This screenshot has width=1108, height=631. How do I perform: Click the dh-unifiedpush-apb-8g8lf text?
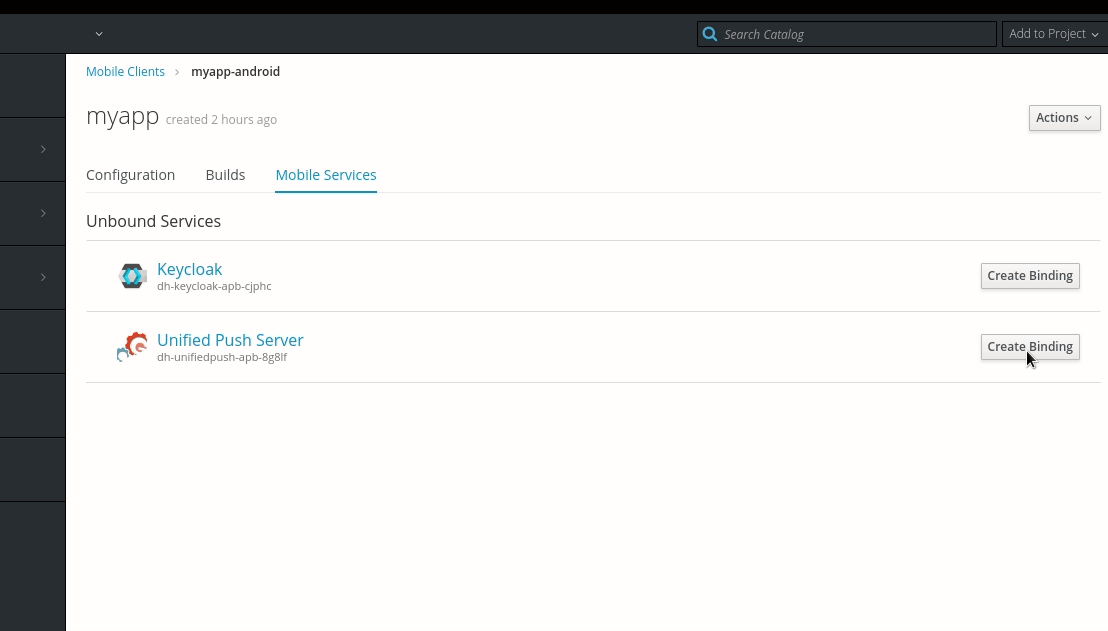tap(222, 357)
